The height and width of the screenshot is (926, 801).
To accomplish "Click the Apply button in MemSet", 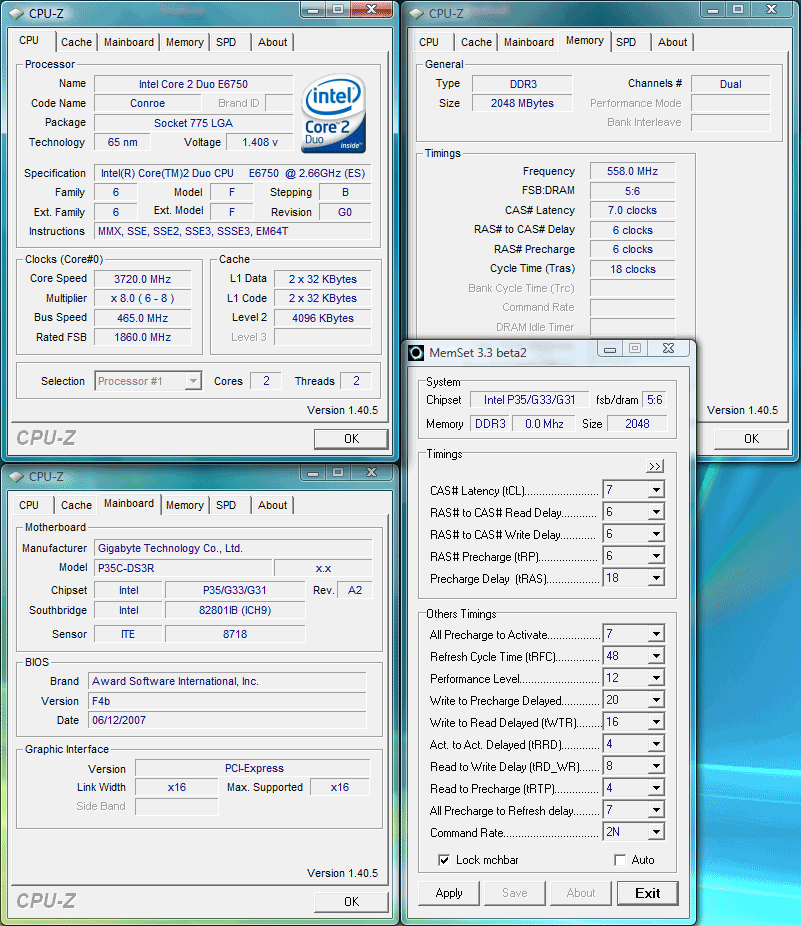I will (x=449, y=893).
